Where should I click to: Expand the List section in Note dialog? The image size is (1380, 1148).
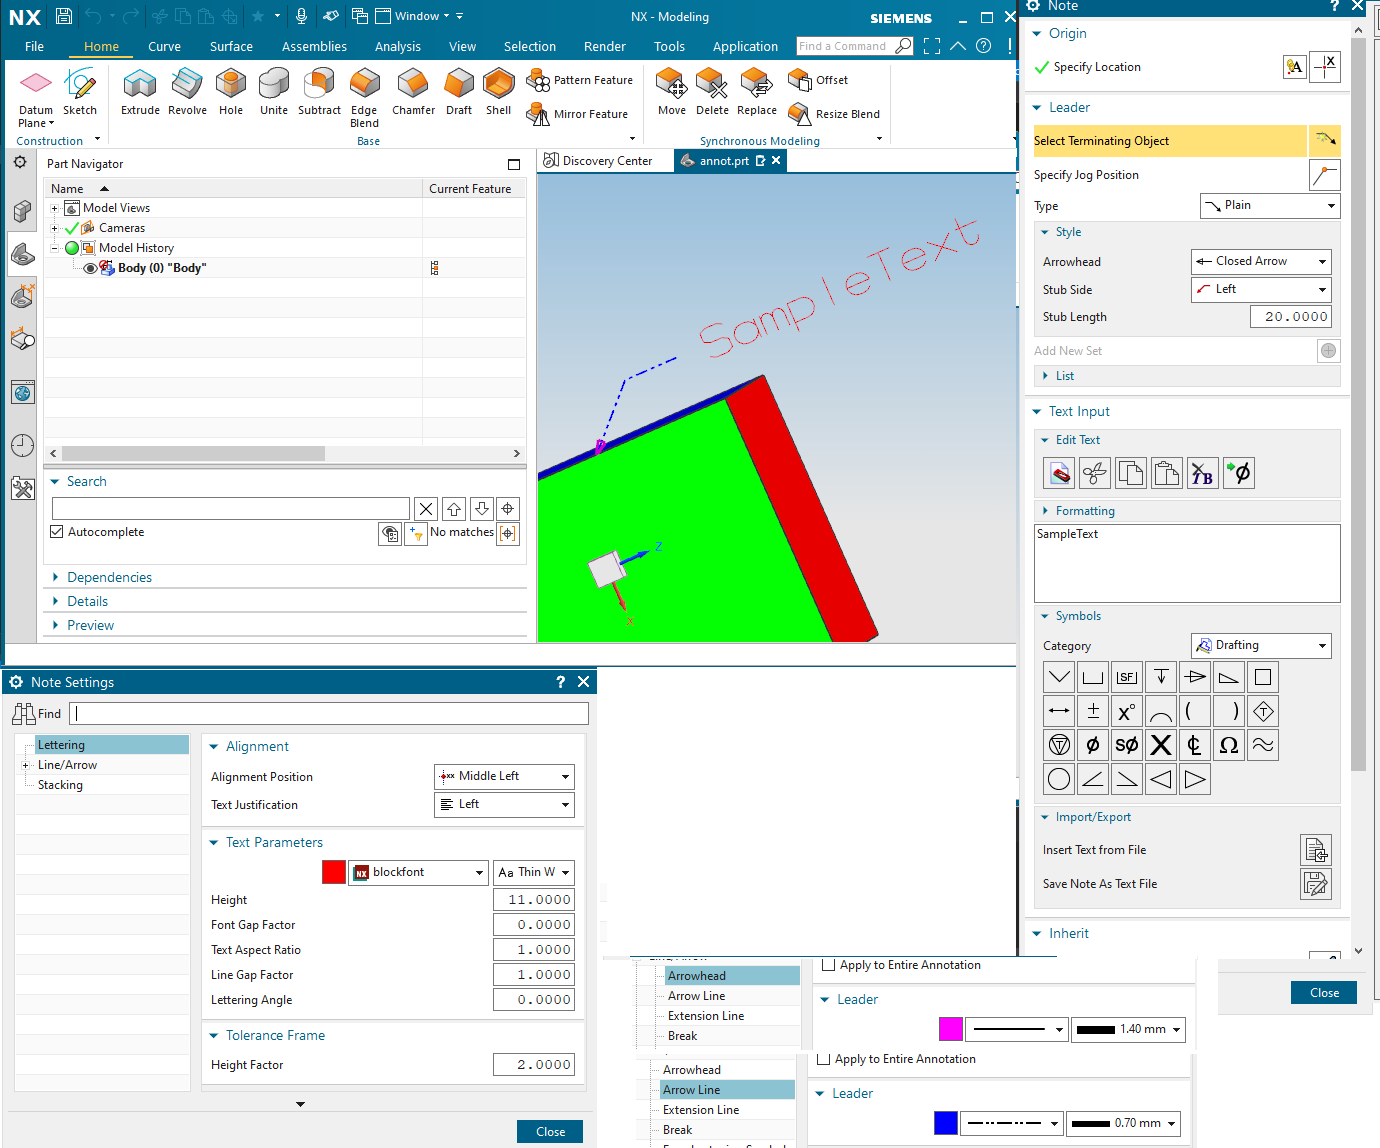(x=1046, y=375)
